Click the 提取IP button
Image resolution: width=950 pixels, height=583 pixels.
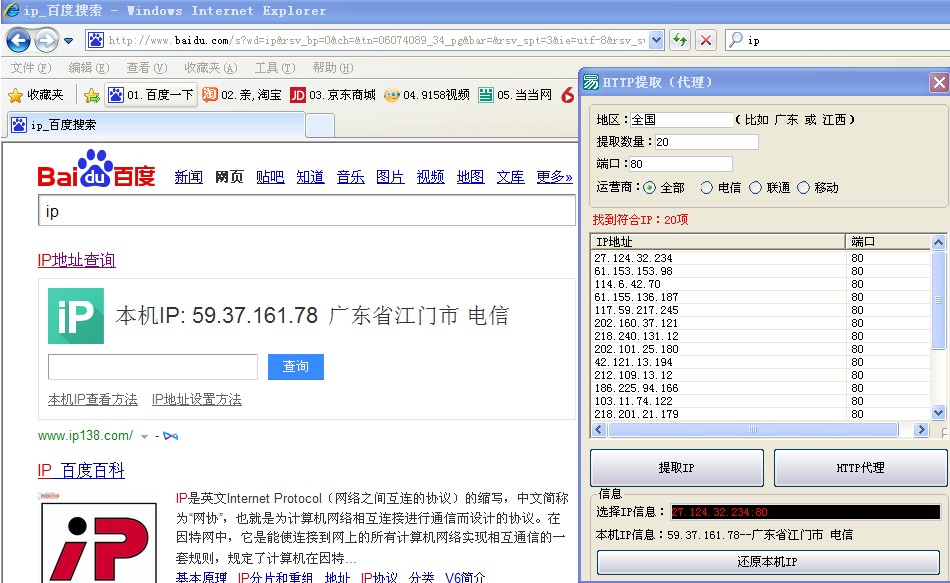click(677, 468)
